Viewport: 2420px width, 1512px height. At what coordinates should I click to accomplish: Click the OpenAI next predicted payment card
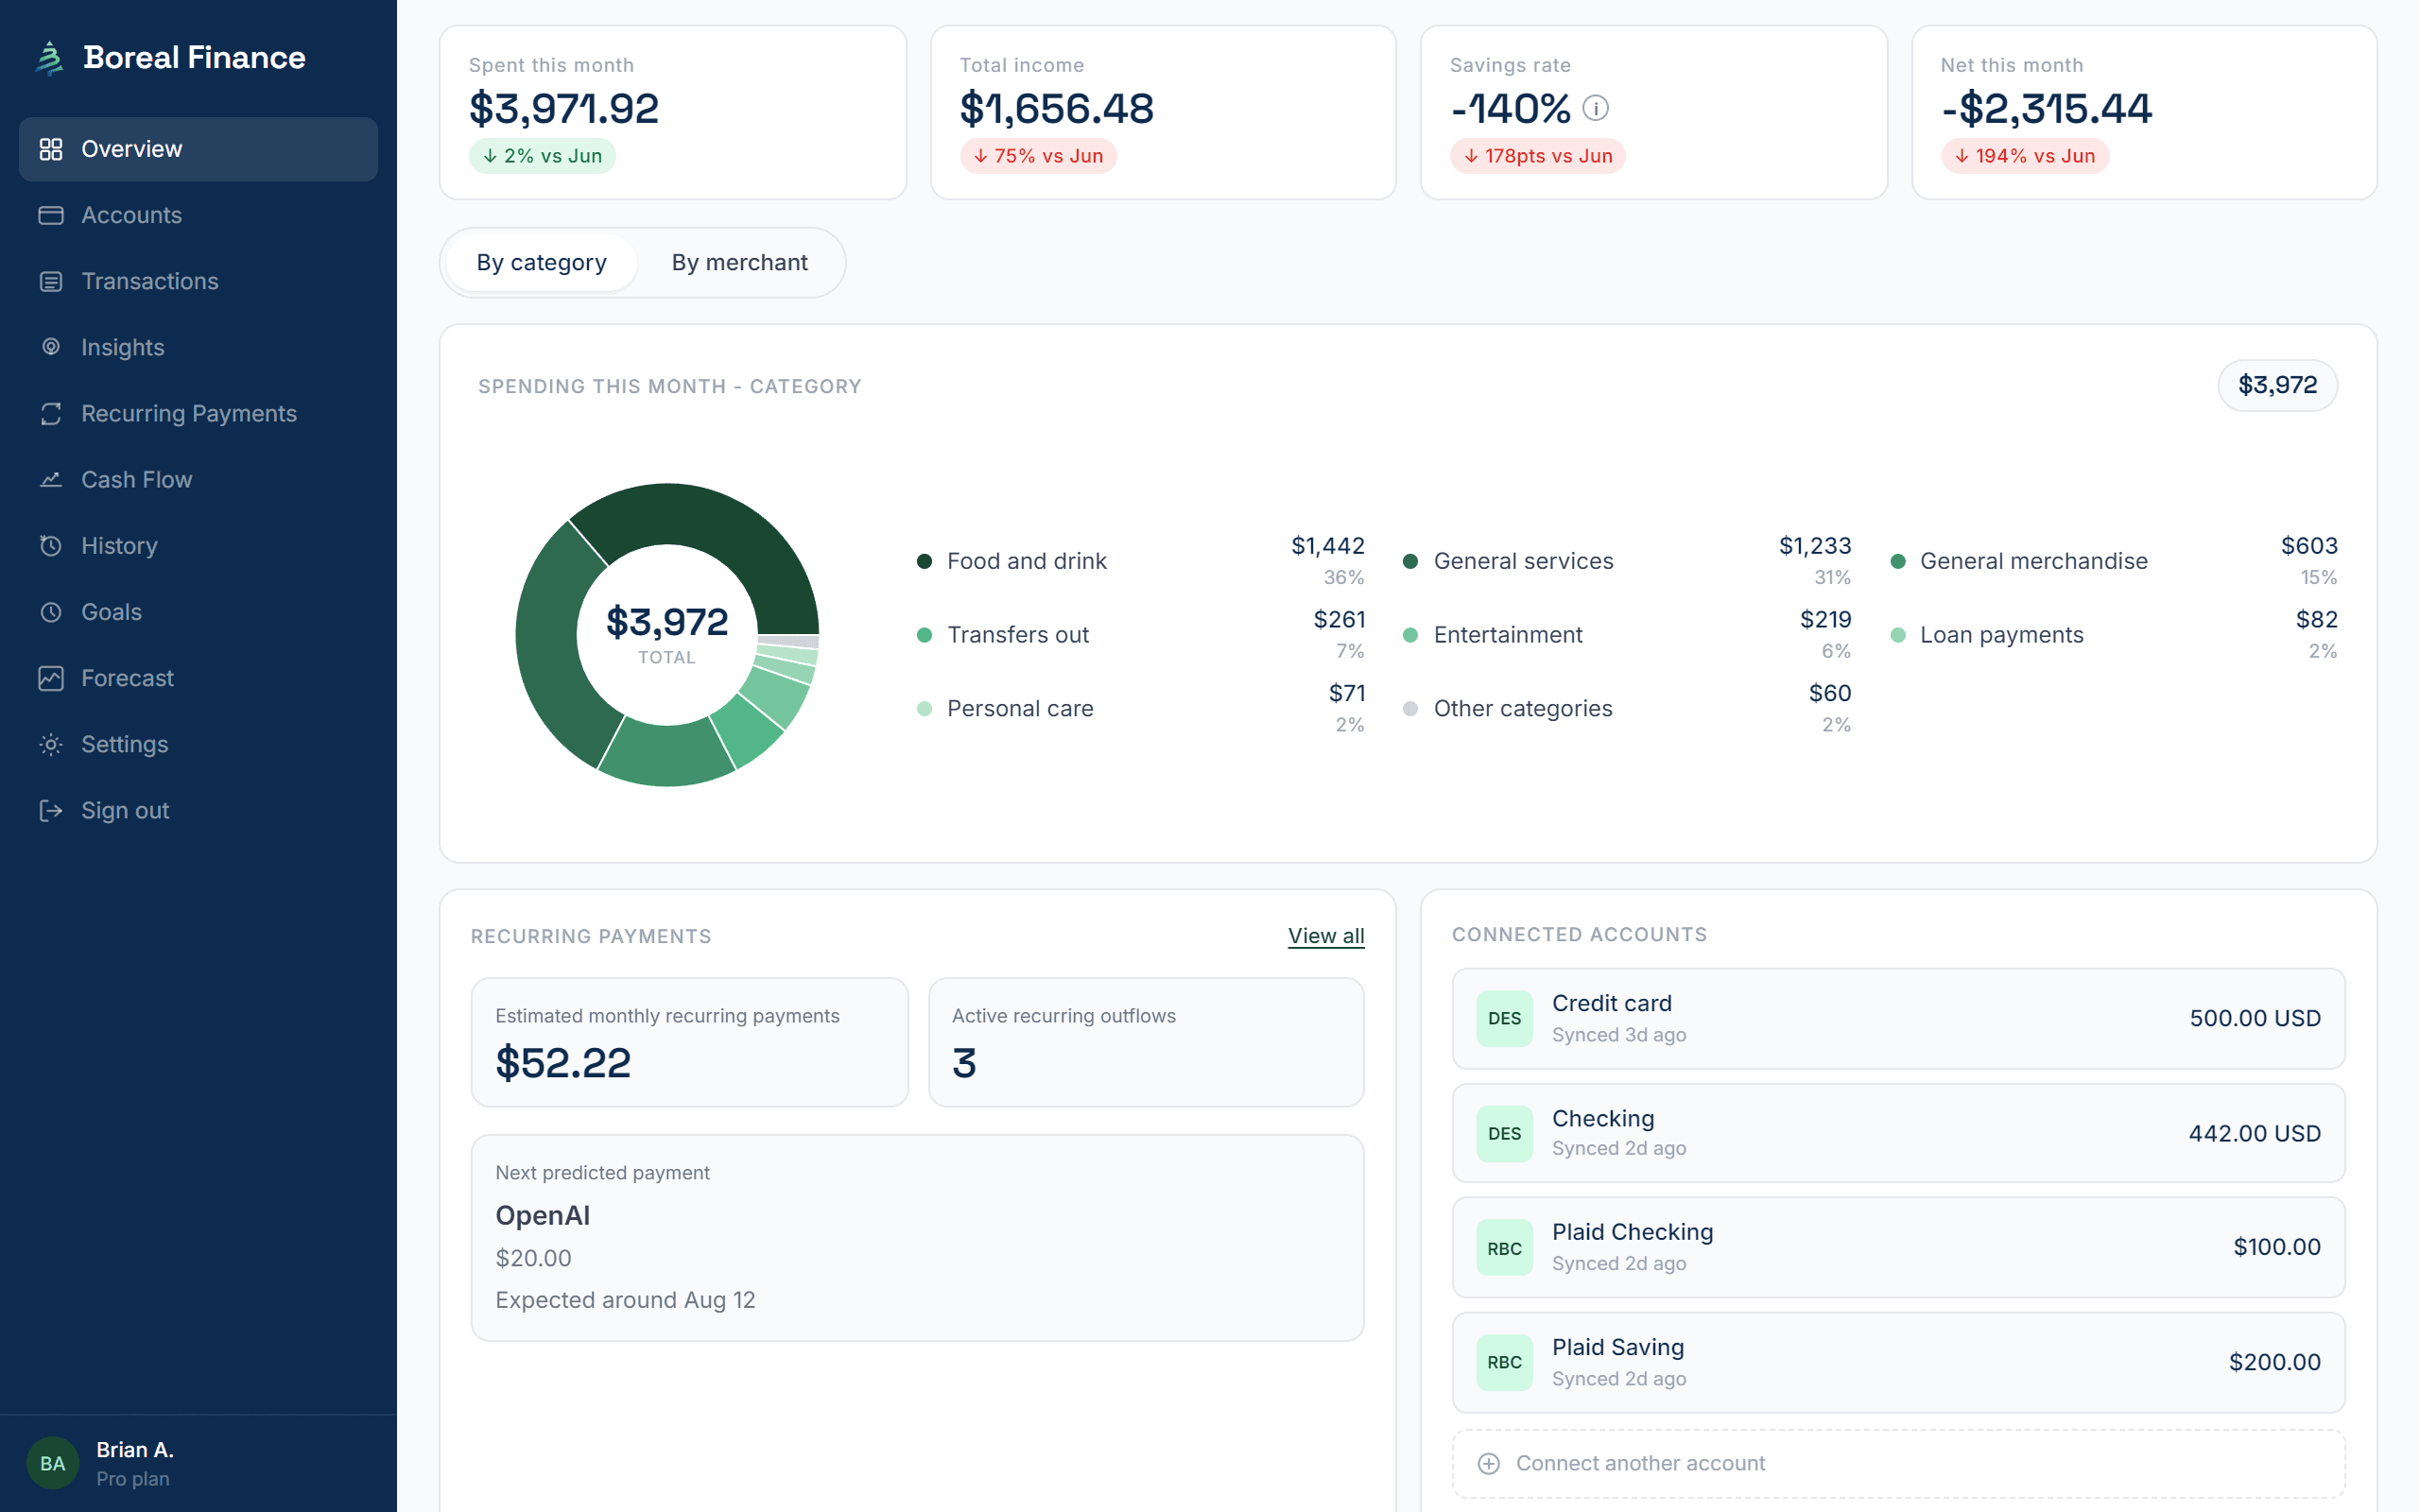[917, 1237]
